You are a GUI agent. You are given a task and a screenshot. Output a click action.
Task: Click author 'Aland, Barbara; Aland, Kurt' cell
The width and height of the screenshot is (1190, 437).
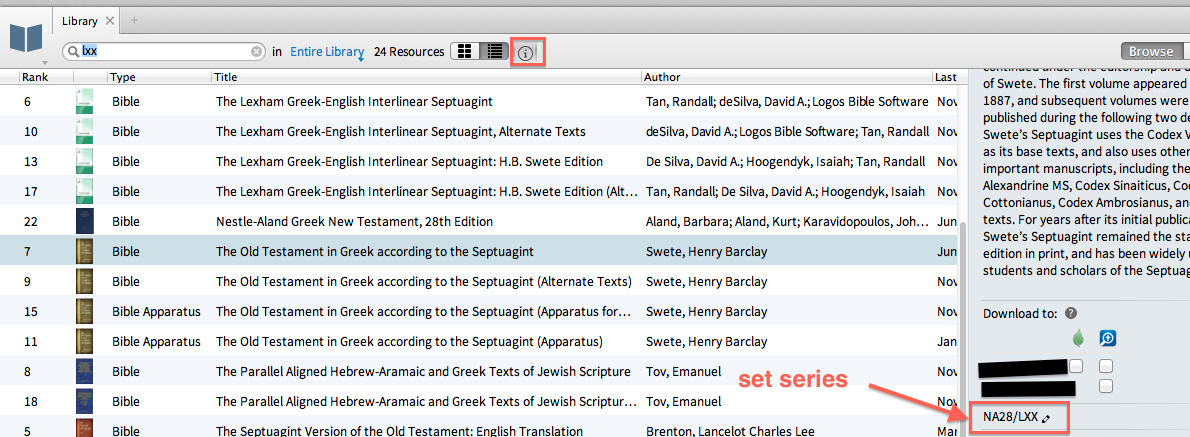[787, 222]
